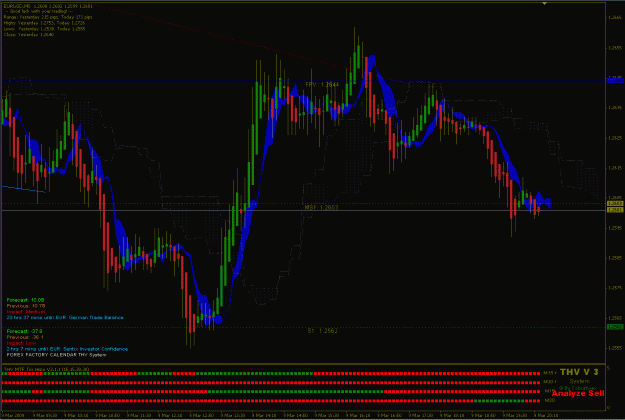The width and height of the screenshot is (625, 420).
Task: Select the 'THV V 3' system title
Action: point(579,372)
